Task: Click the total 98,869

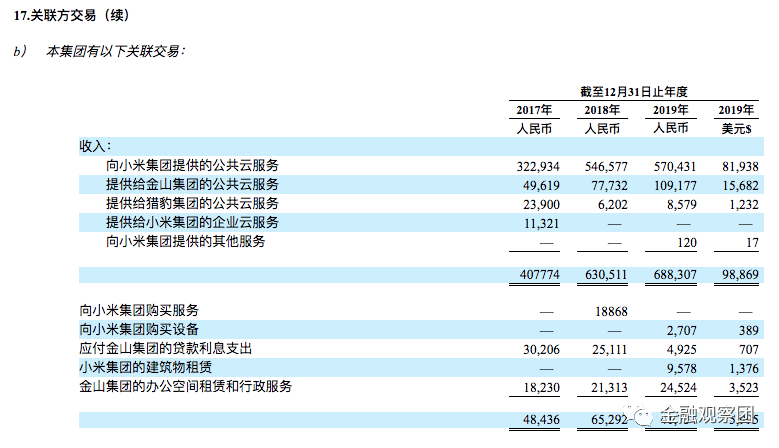Action: [740, 275]
